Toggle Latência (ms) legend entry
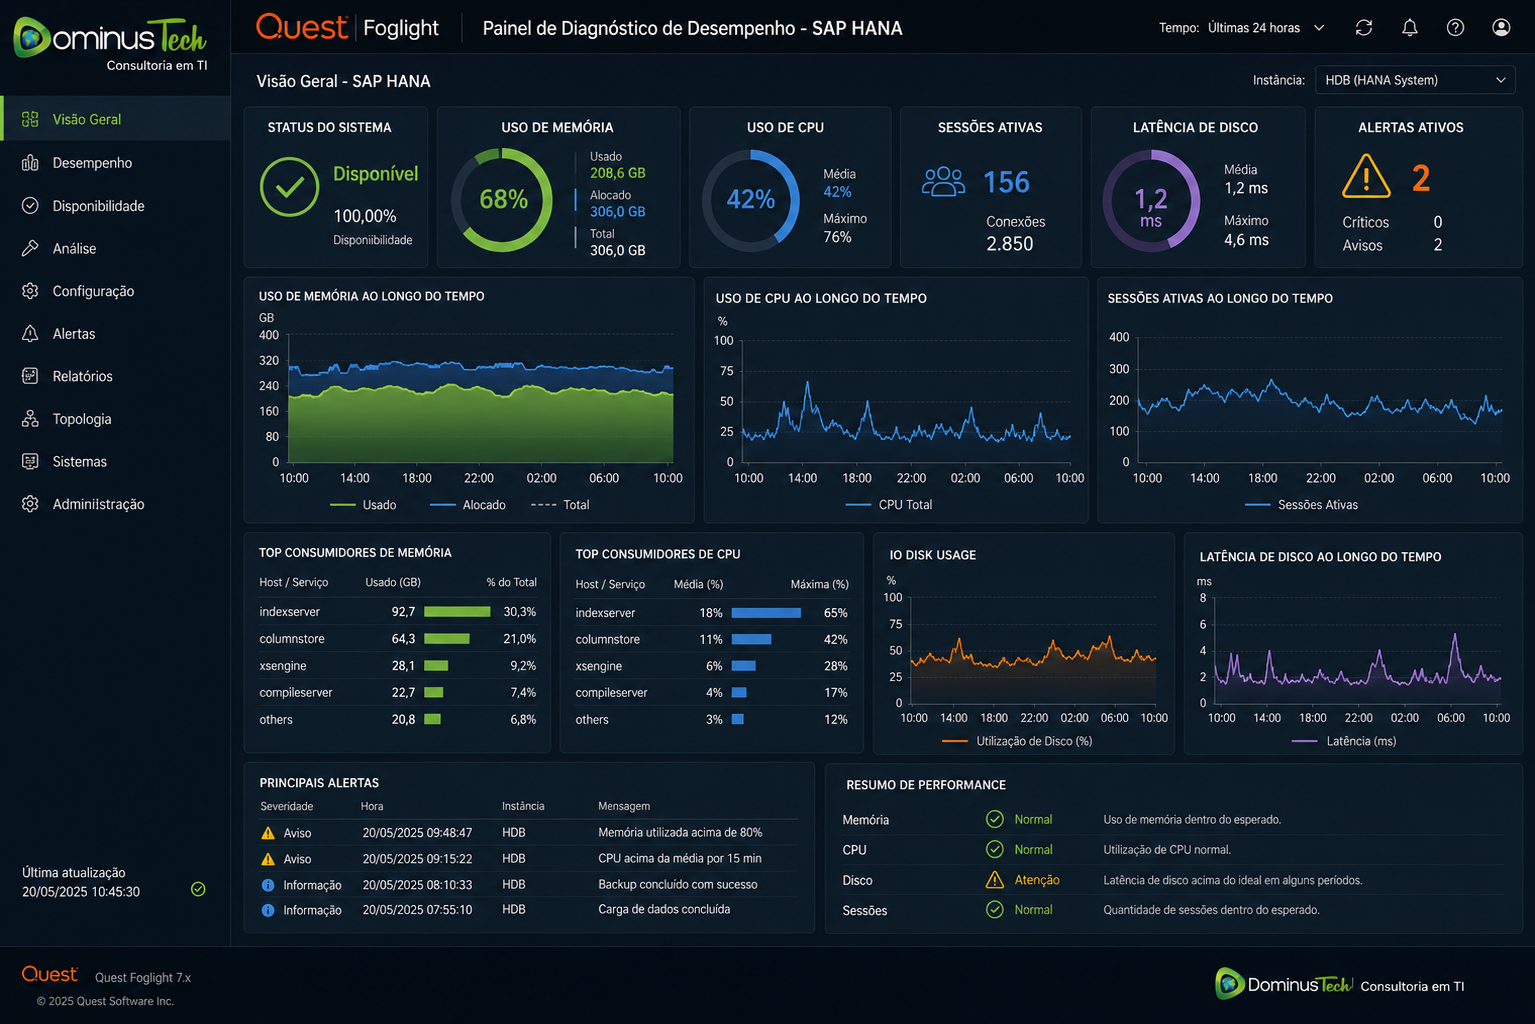The height and width of the screenshot is (1024, 1535). pos(1344,741)
